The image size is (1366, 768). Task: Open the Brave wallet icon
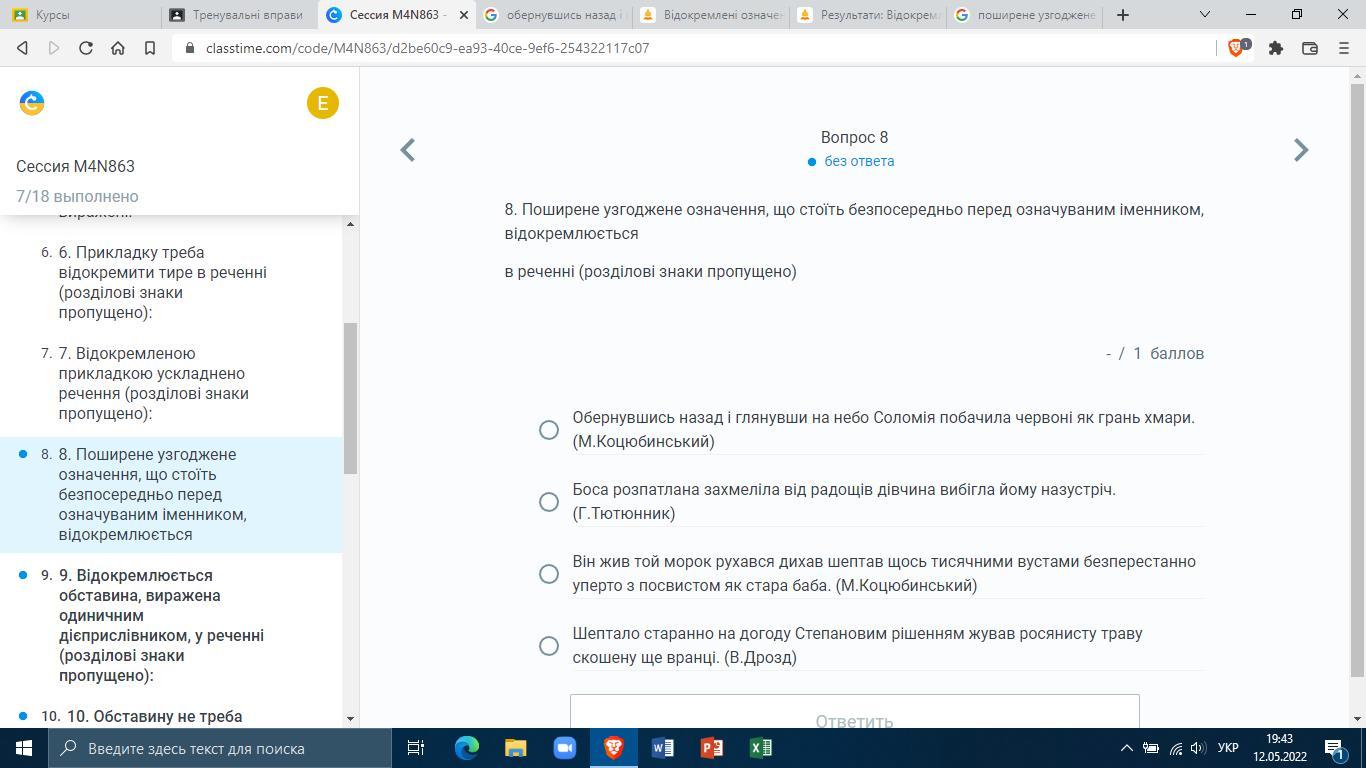tap(1310, 48)
